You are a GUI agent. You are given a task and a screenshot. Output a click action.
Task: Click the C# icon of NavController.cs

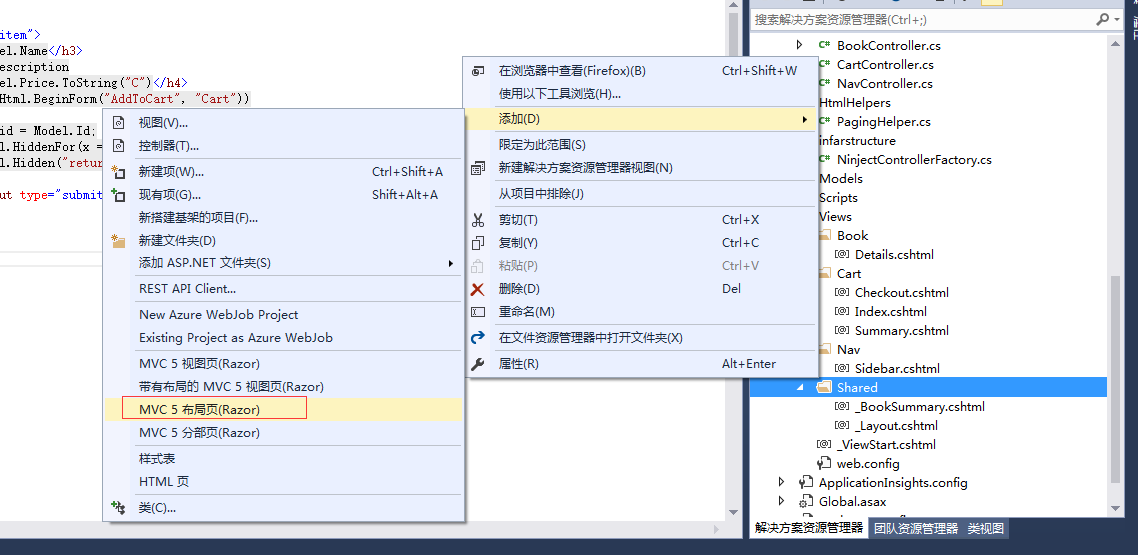click(824, 83)
